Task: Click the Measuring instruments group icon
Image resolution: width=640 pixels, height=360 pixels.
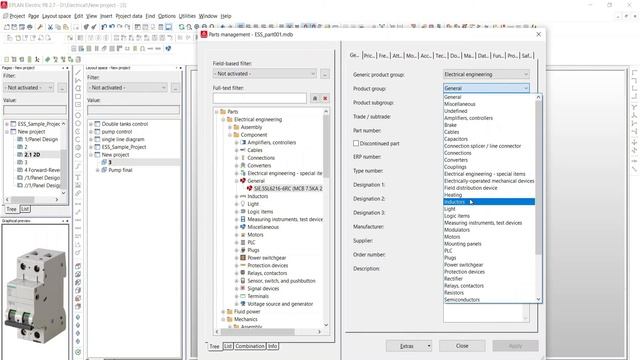Action: pos(243,219)
